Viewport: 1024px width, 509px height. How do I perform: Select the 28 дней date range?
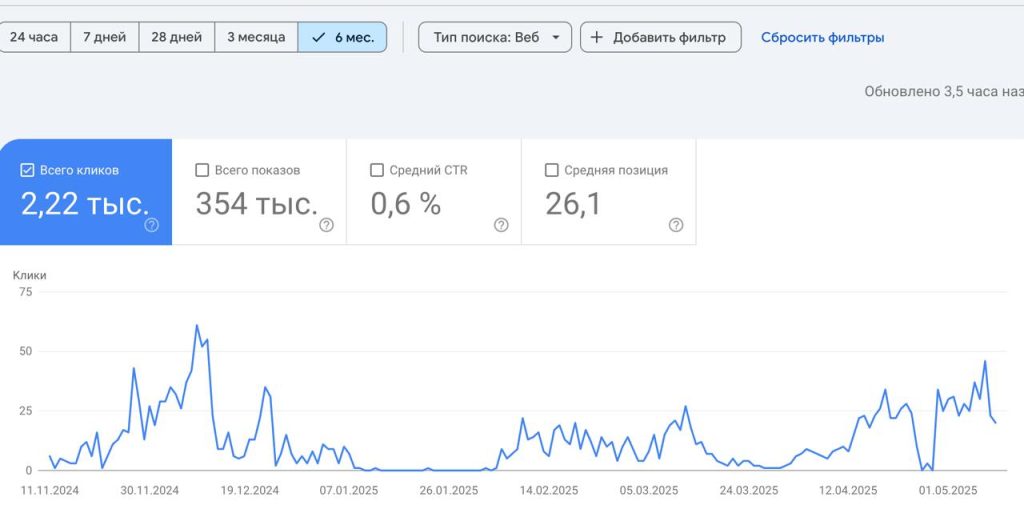[x=176, y=37]
